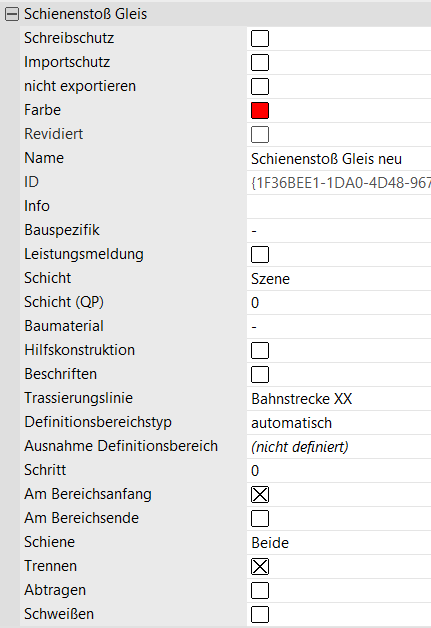Disable the Trennen checkbox
The image size is (431, 628).
tap(260, 567)
